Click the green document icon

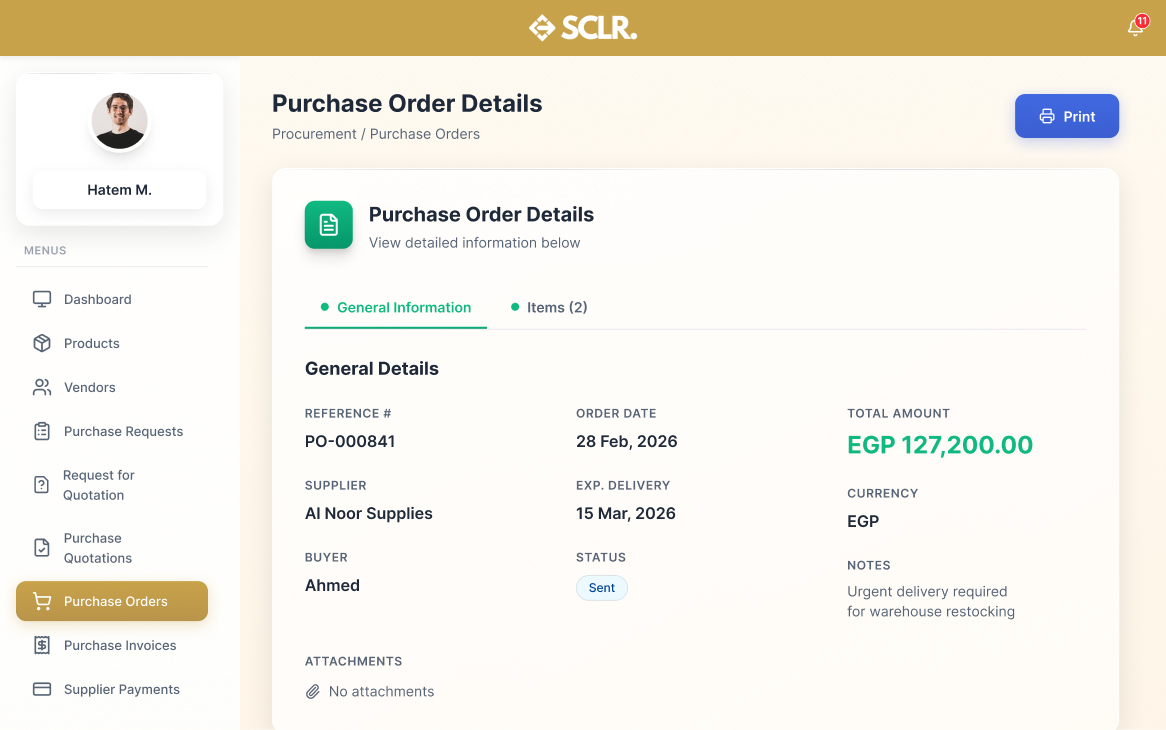coord(329,225)
